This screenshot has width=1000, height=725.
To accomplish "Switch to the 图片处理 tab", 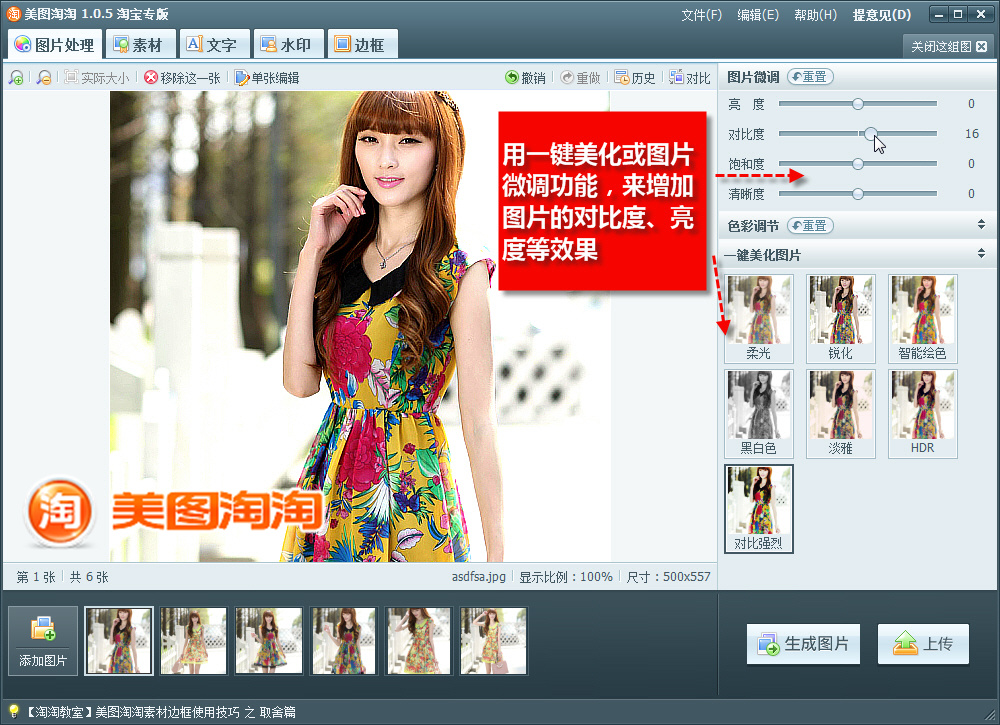I will (x=55, y=45).
